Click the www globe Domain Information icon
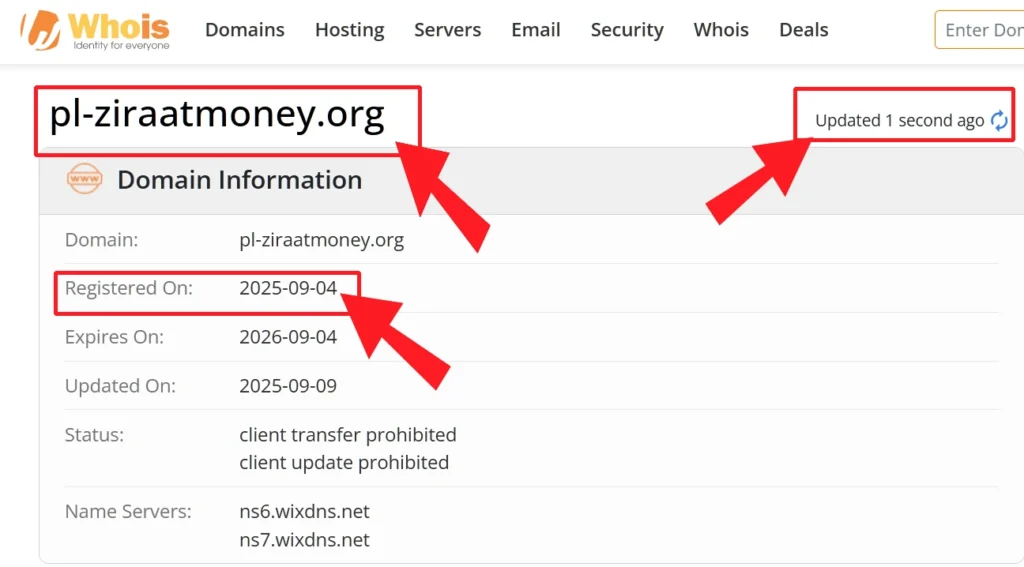Image resolution: width=1024 pixels, height=567 pixels. click(84, 180)
